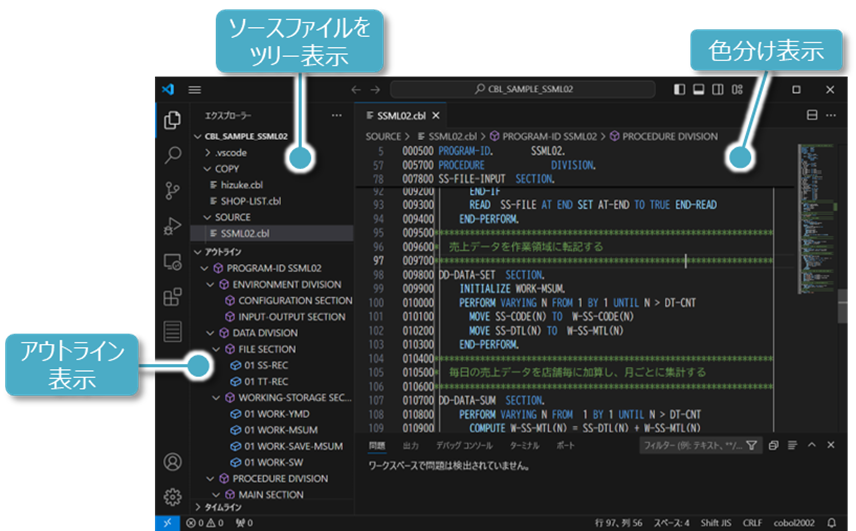Viewport: 856px width, 531px height.
Task: Expand the .vscode folder
Action: (x=232, y=152)
